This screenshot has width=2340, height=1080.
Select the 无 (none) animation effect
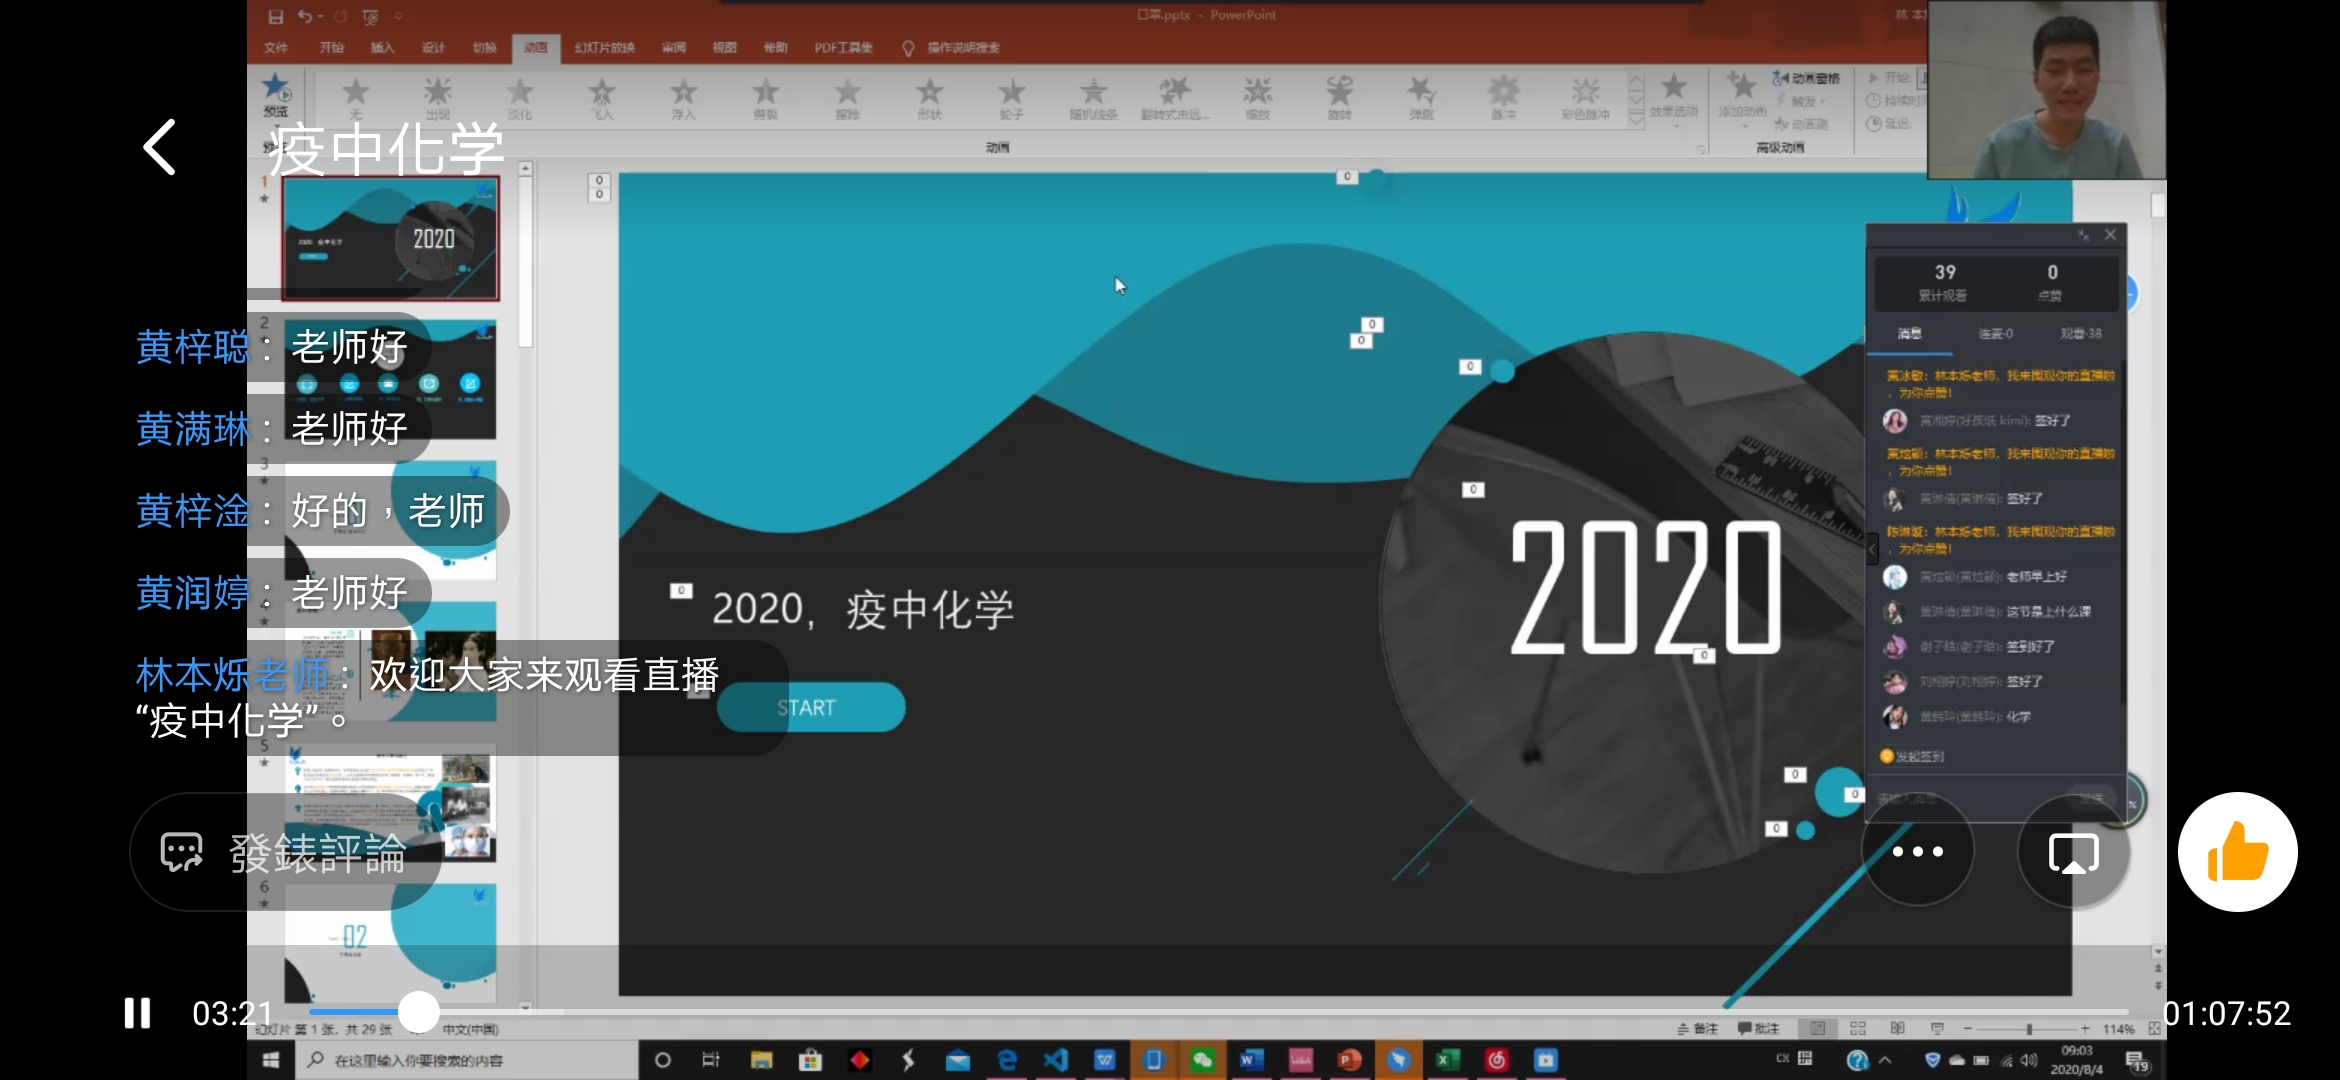(x=355, y=98)
